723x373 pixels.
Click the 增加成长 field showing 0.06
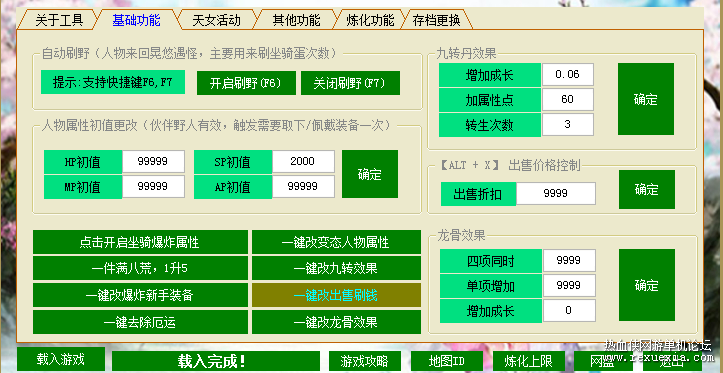click(568, 75)
